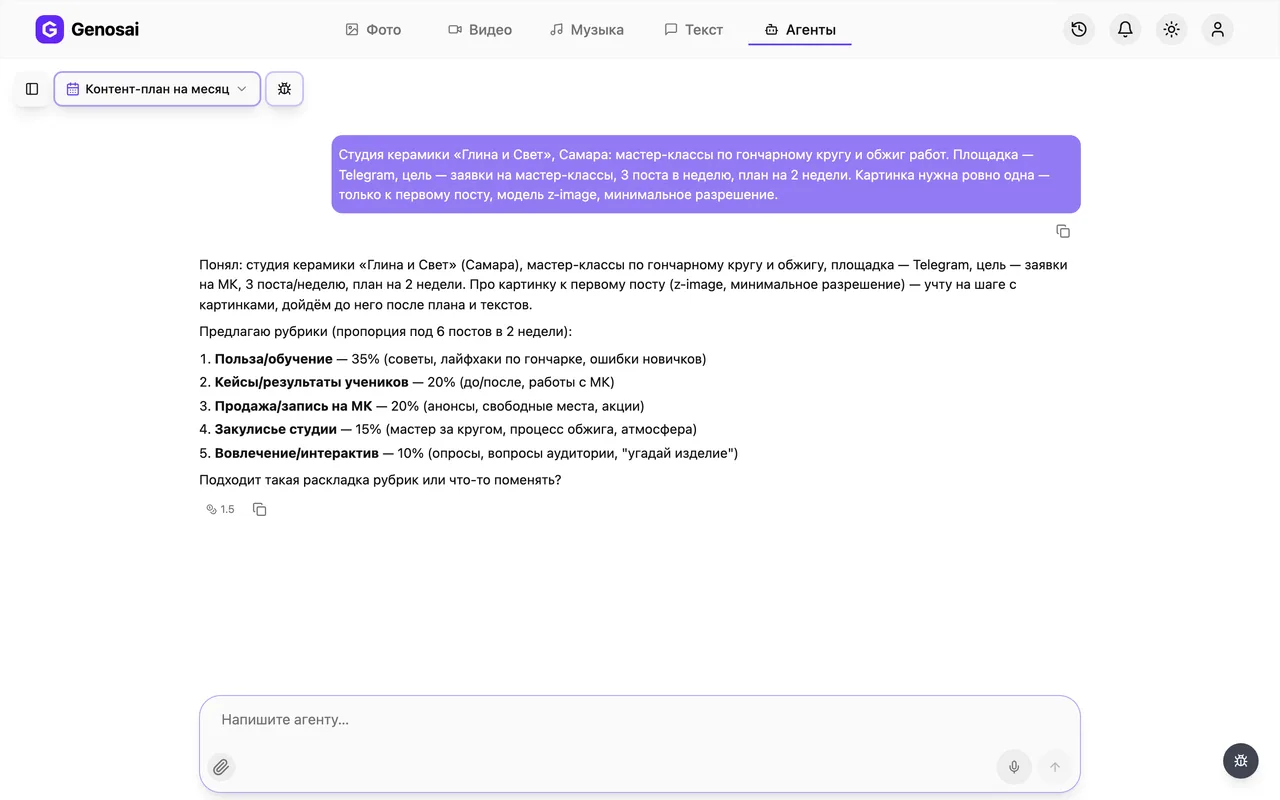Open the floating bug button bottom-right
1280x800 pixels.
[x=1241, y=761]
